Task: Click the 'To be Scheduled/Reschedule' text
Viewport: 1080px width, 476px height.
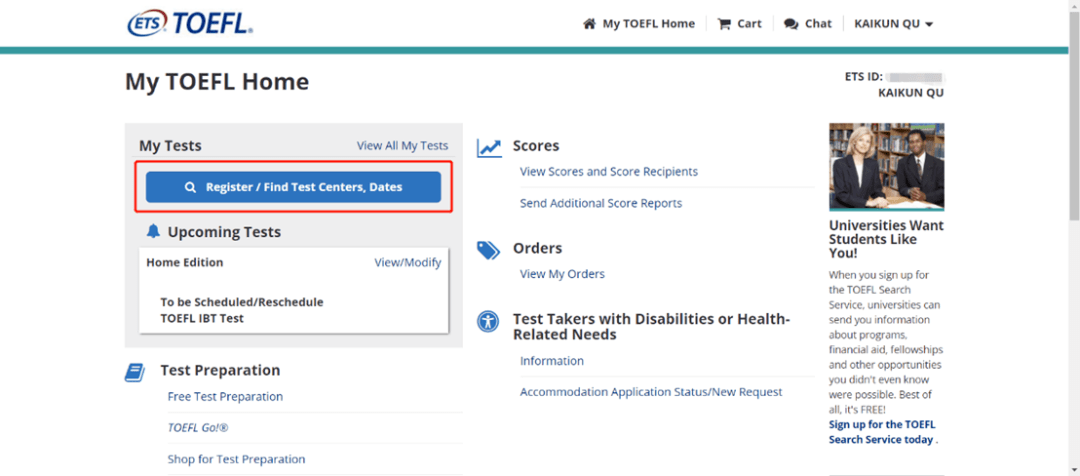Action: pos(242,302)
